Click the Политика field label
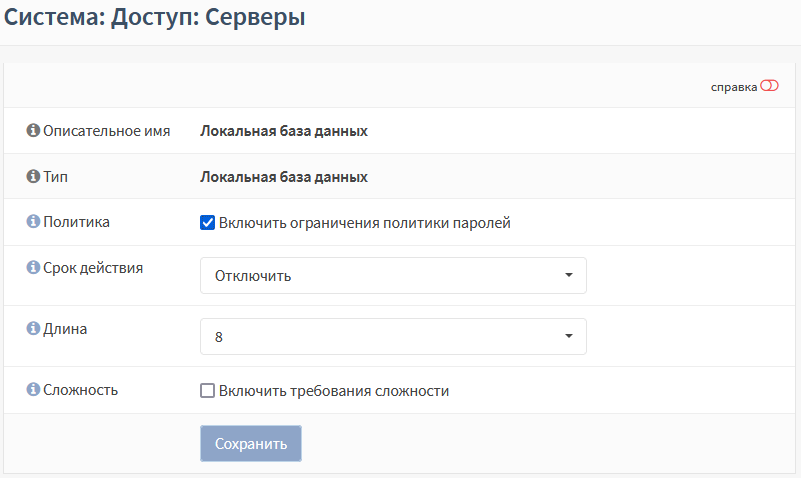The image size is (801, 478). point(77,222)
